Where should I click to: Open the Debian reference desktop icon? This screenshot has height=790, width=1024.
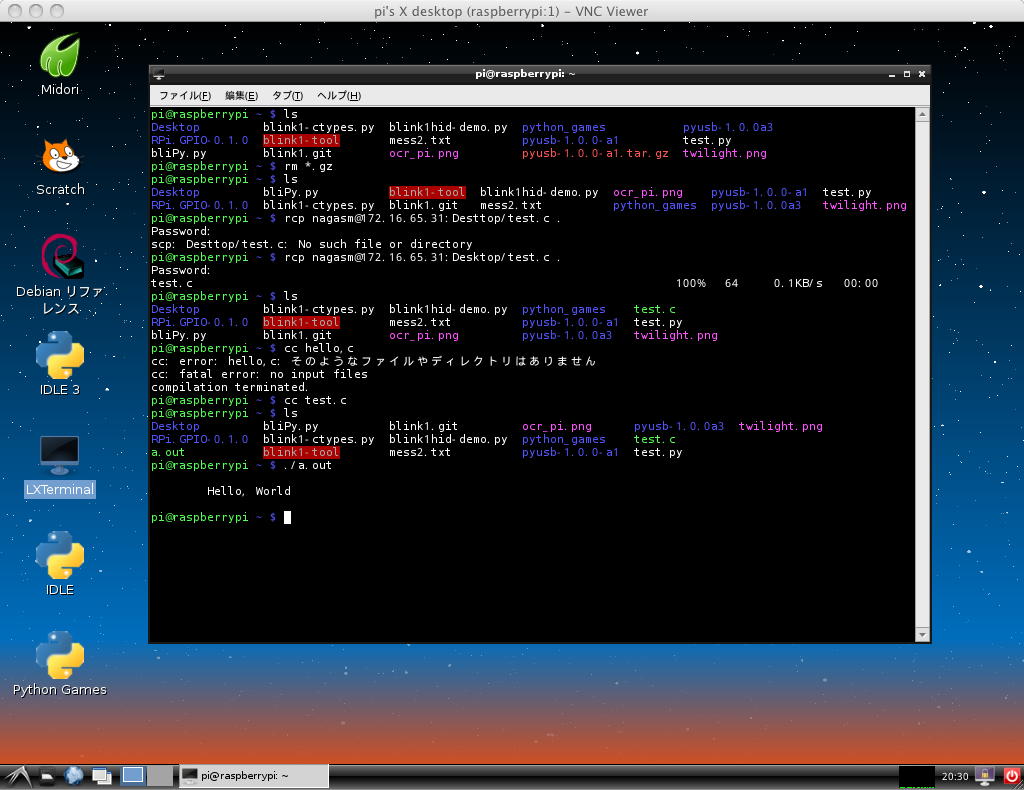pos(60,274)
